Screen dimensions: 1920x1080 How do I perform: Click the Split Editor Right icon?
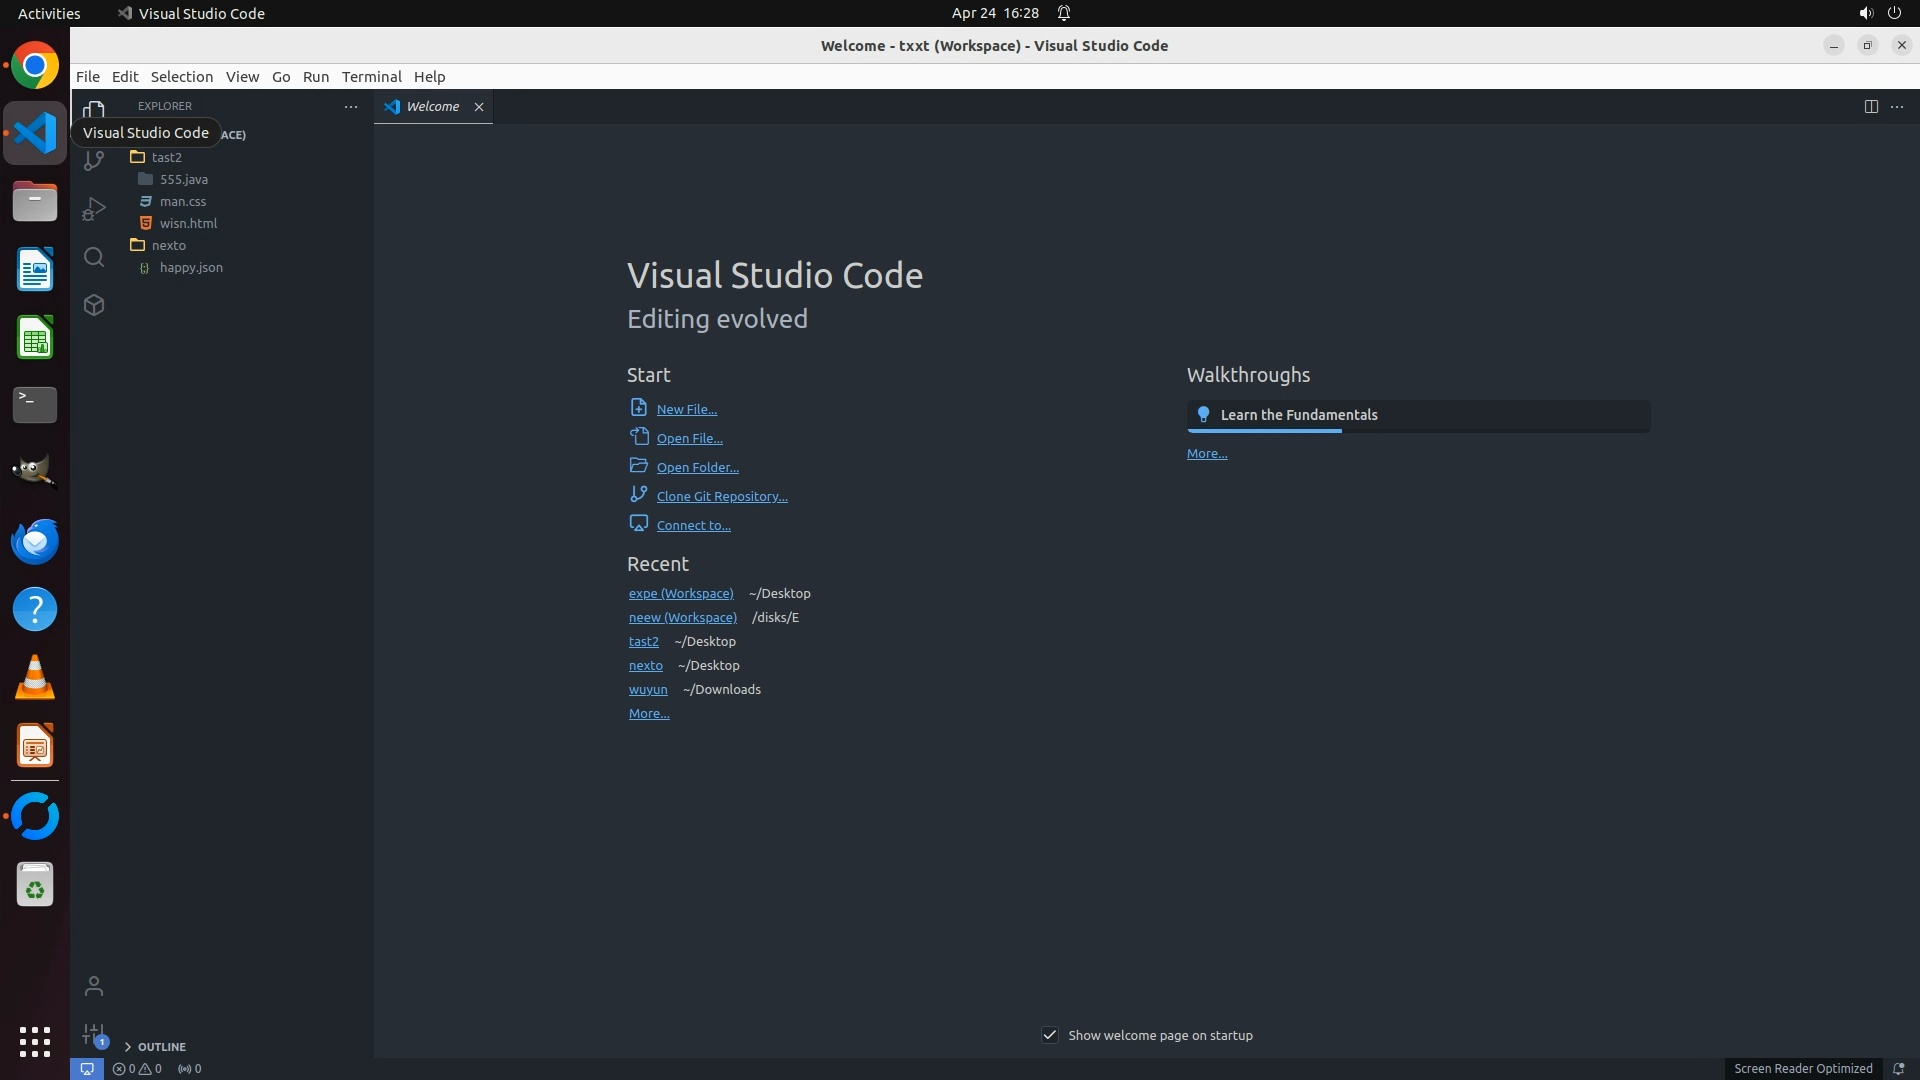1870,107
